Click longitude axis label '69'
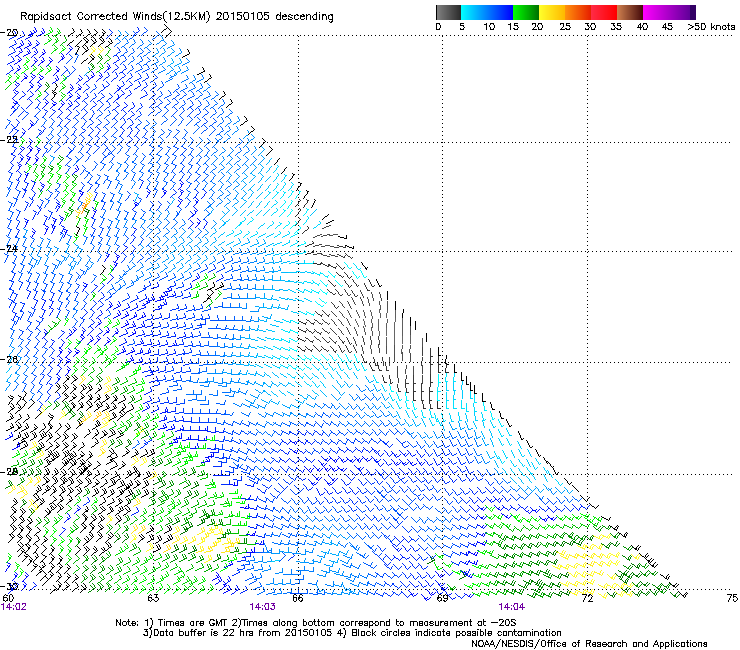 click(x=442, y=598)
